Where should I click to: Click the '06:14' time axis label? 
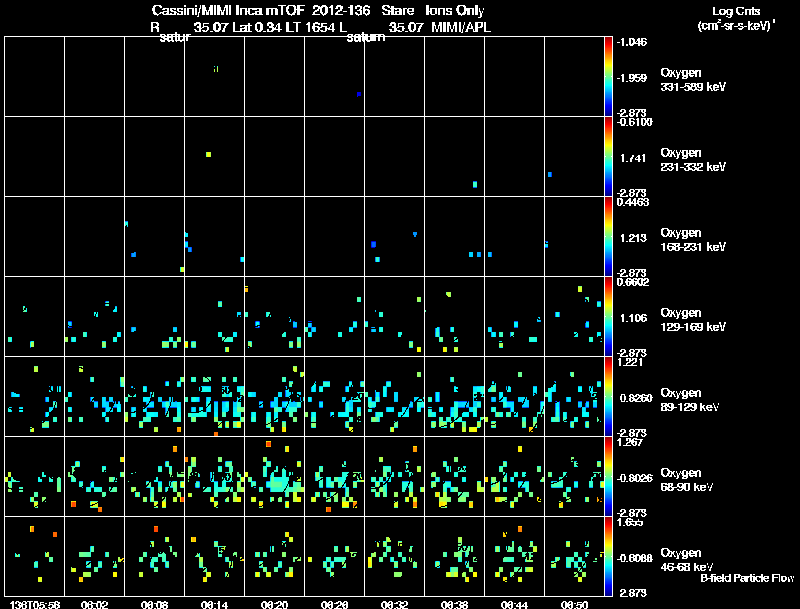coord(215,604)
